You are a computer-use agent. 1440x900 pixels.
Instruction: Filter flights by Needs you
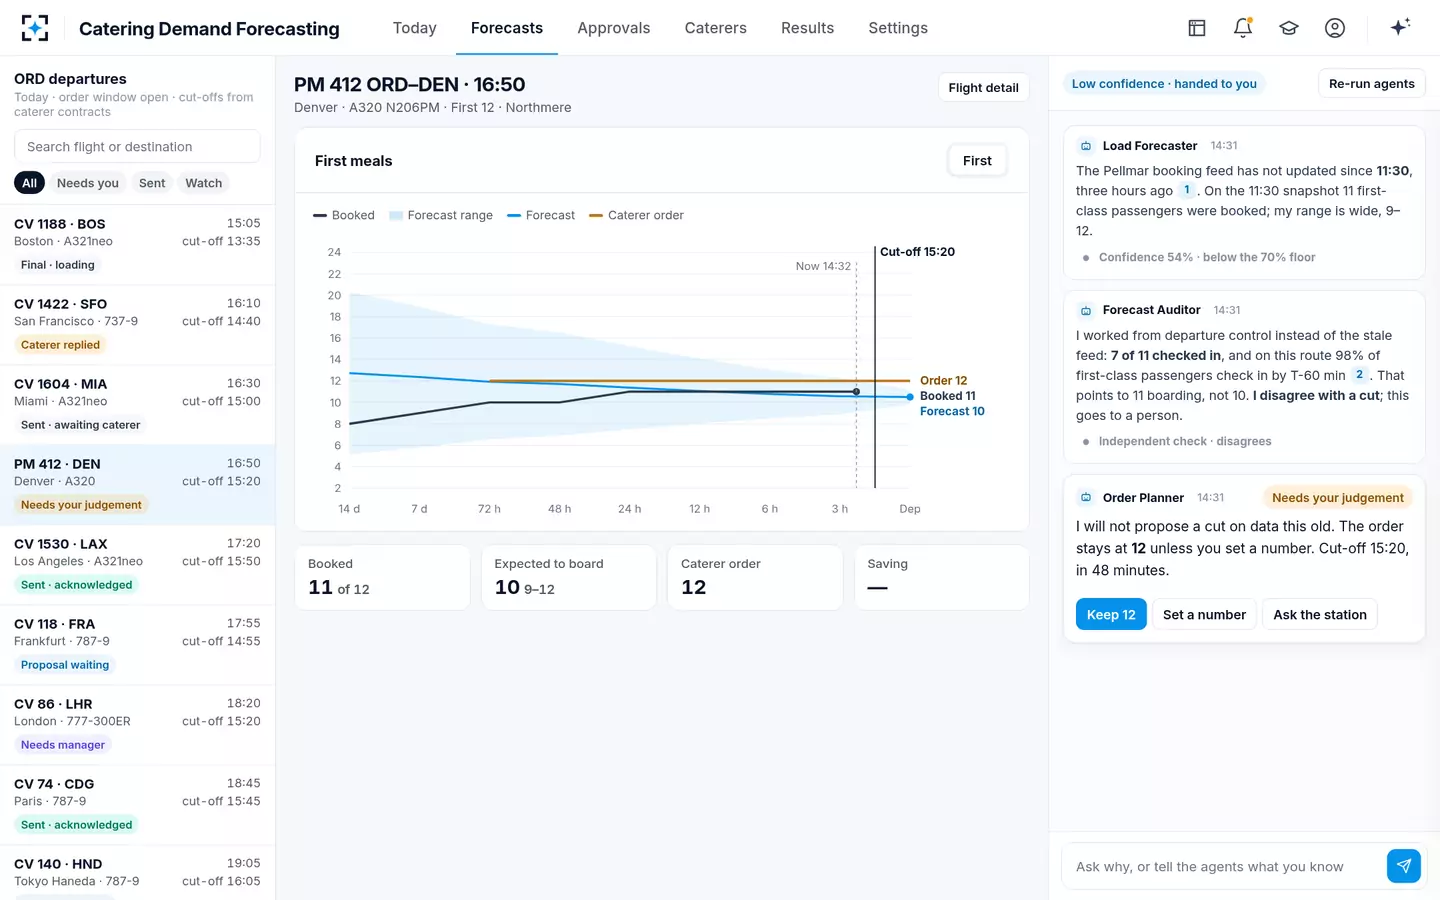[88, 183]
